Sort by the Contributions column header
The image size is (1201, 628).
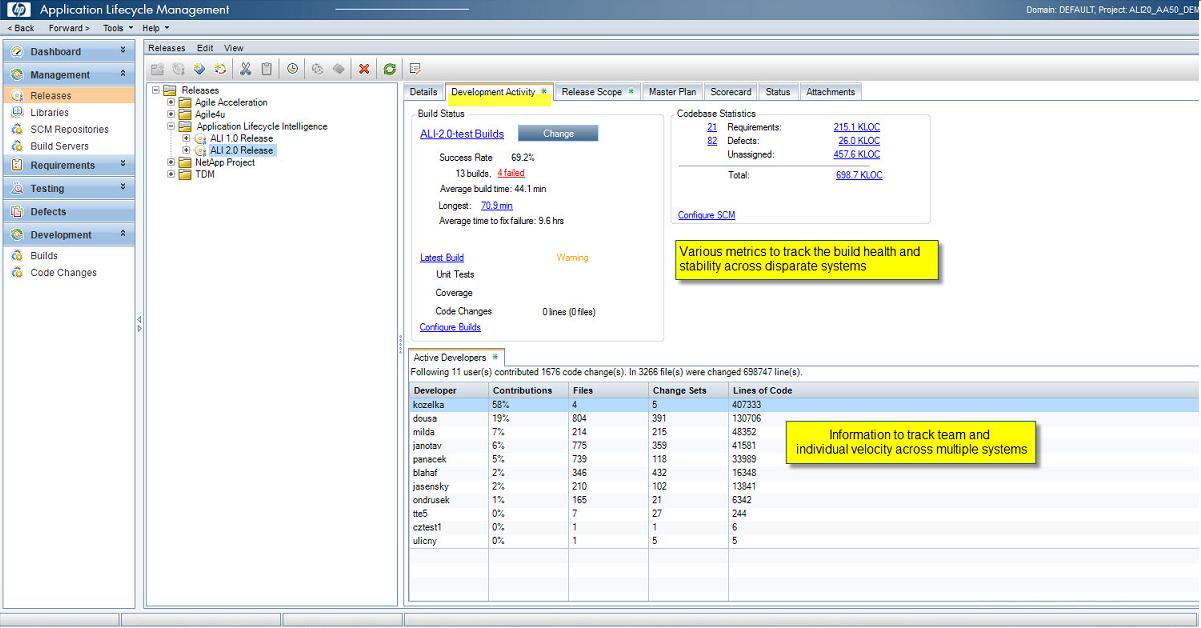pyautogui.click(x=528, y=390)
